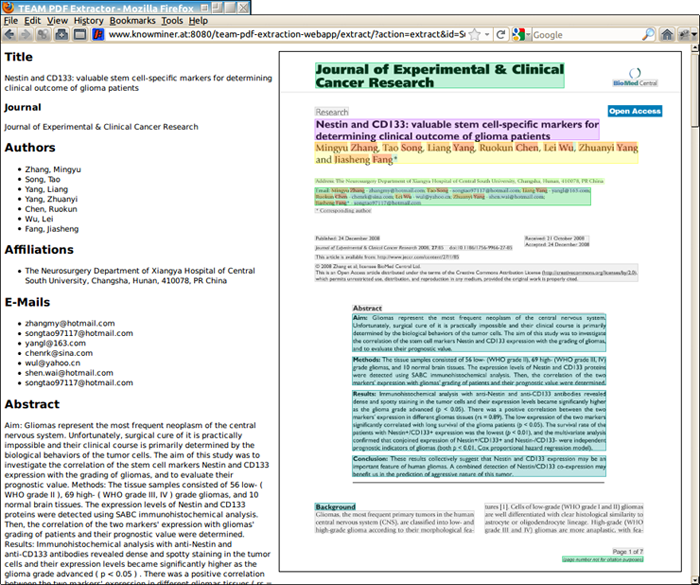Select author 'Song, Tao' in the list
The height and width of the screenshot is (585, 700).
42,179
